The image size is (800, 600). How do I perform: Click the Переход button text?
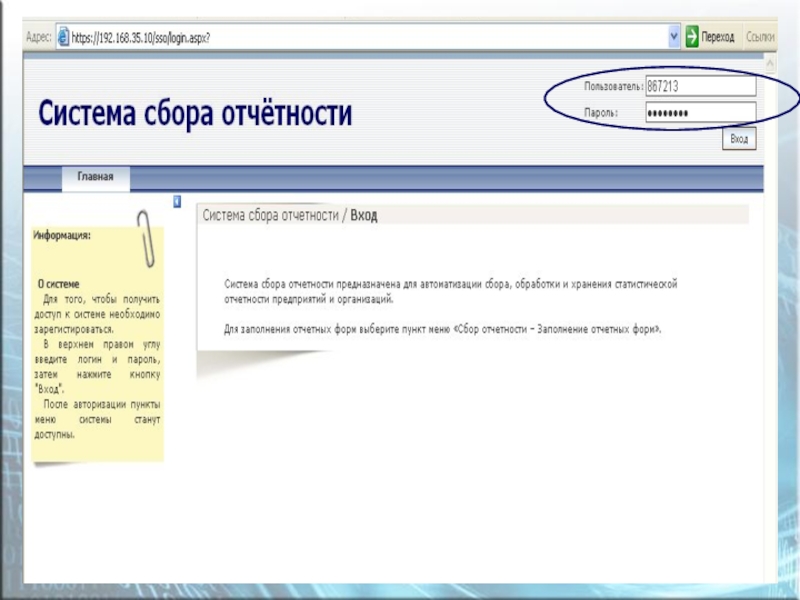tap(717, 37)
